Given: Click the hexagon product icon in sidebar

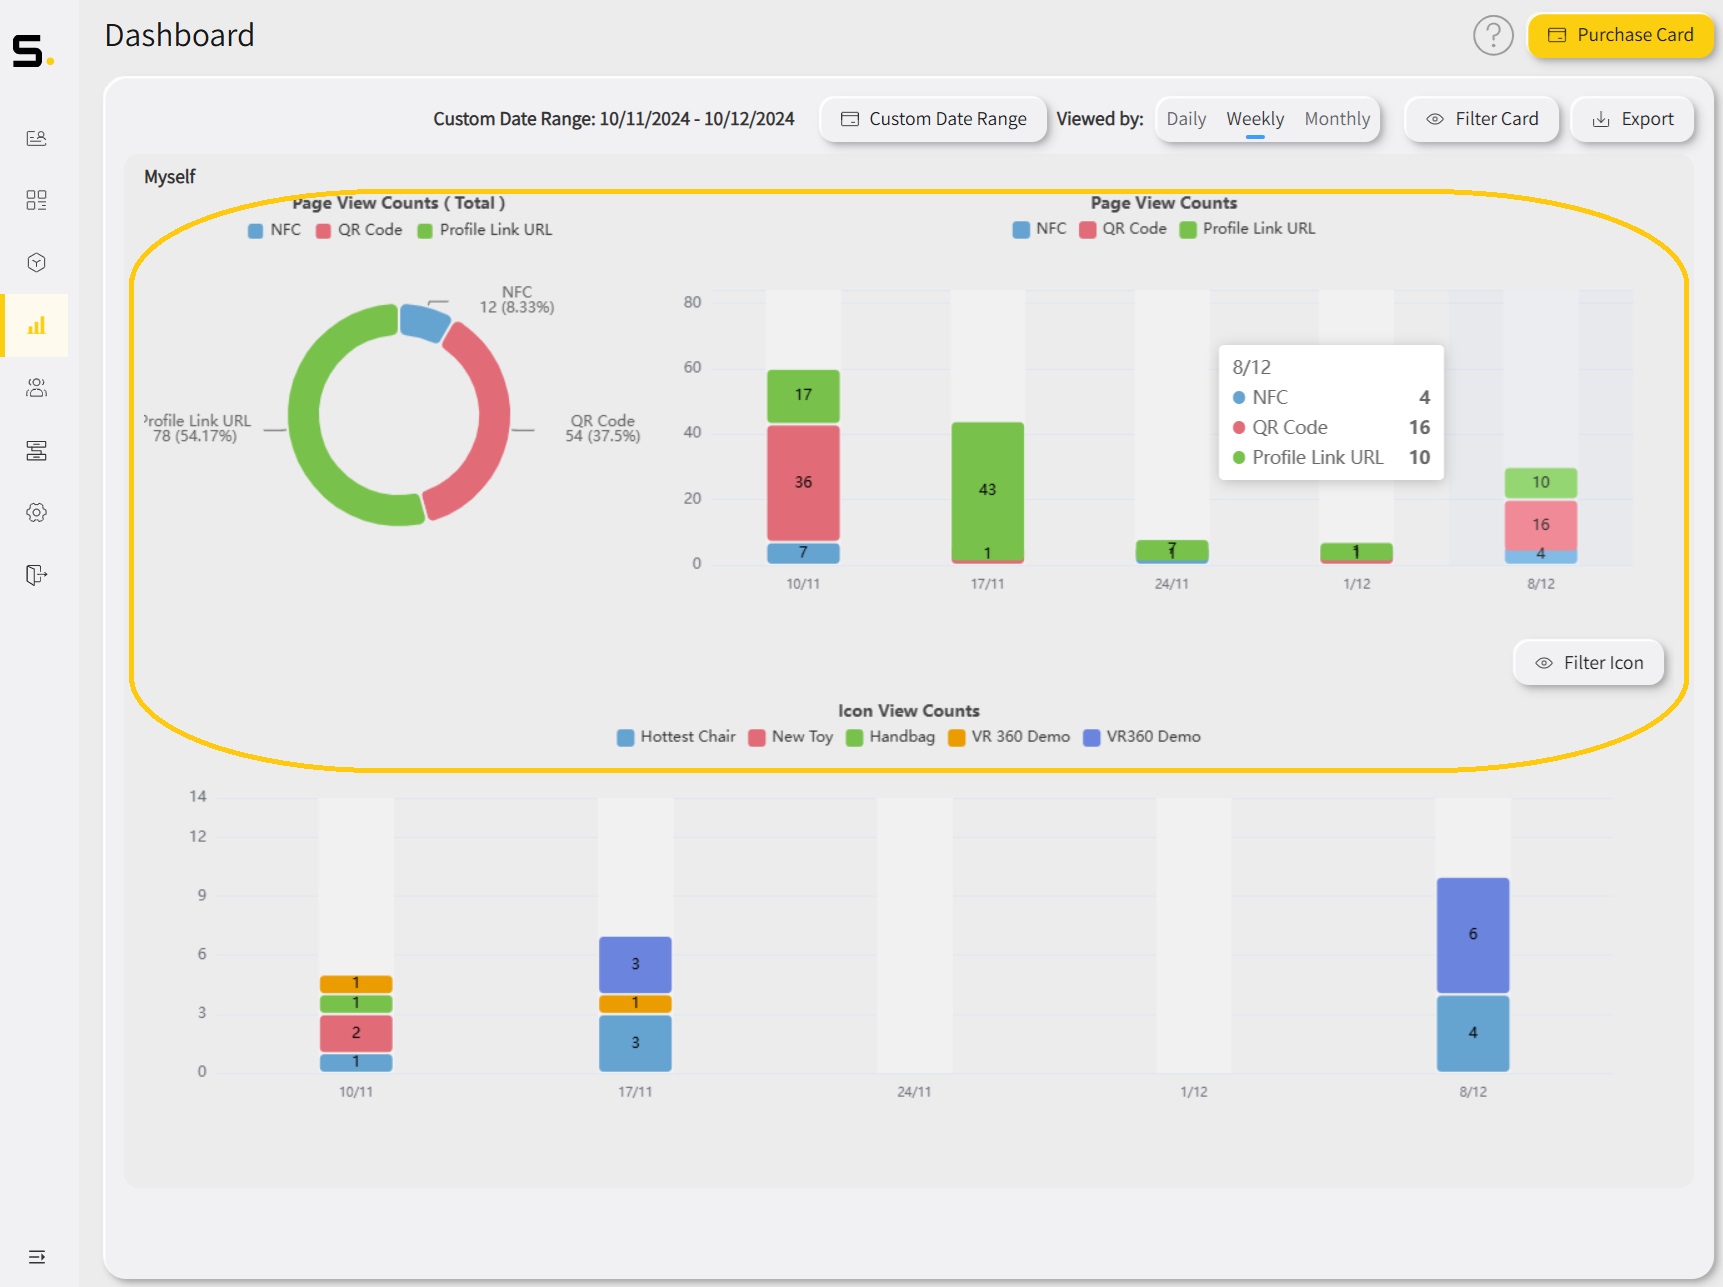Looking at the screenshot, I should pos(36,262).
